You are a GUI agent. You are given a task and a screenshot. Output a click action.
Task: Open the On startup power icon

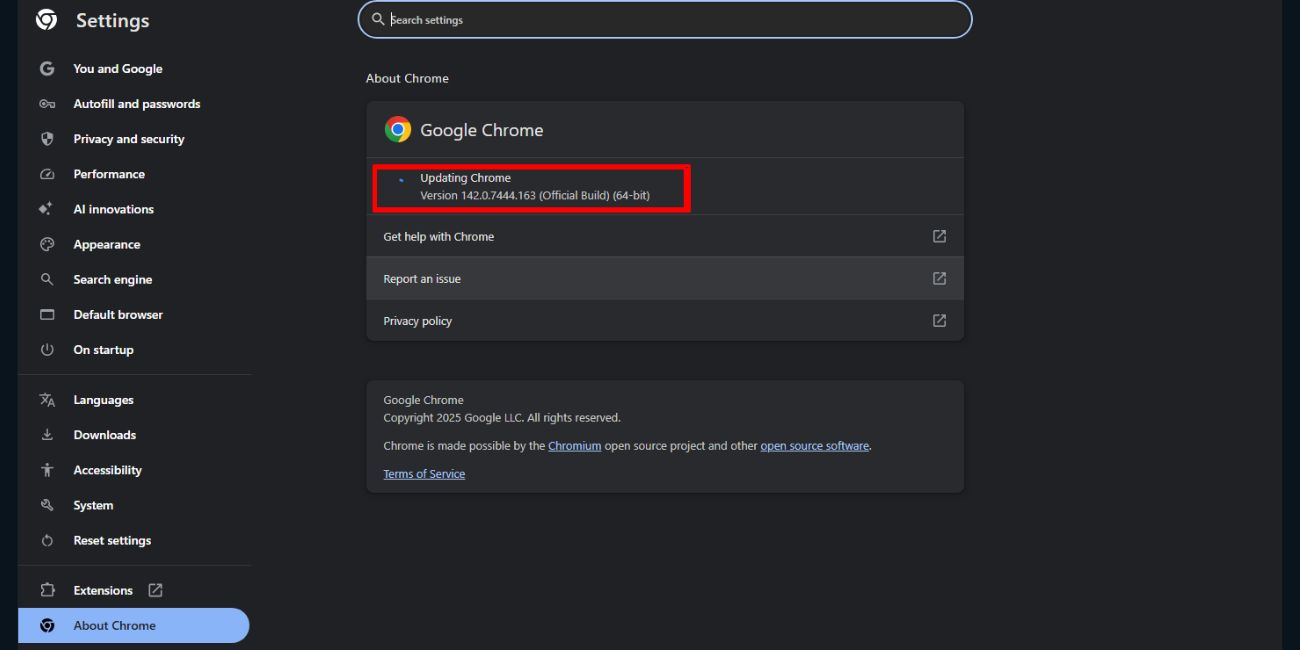[46, 349]
